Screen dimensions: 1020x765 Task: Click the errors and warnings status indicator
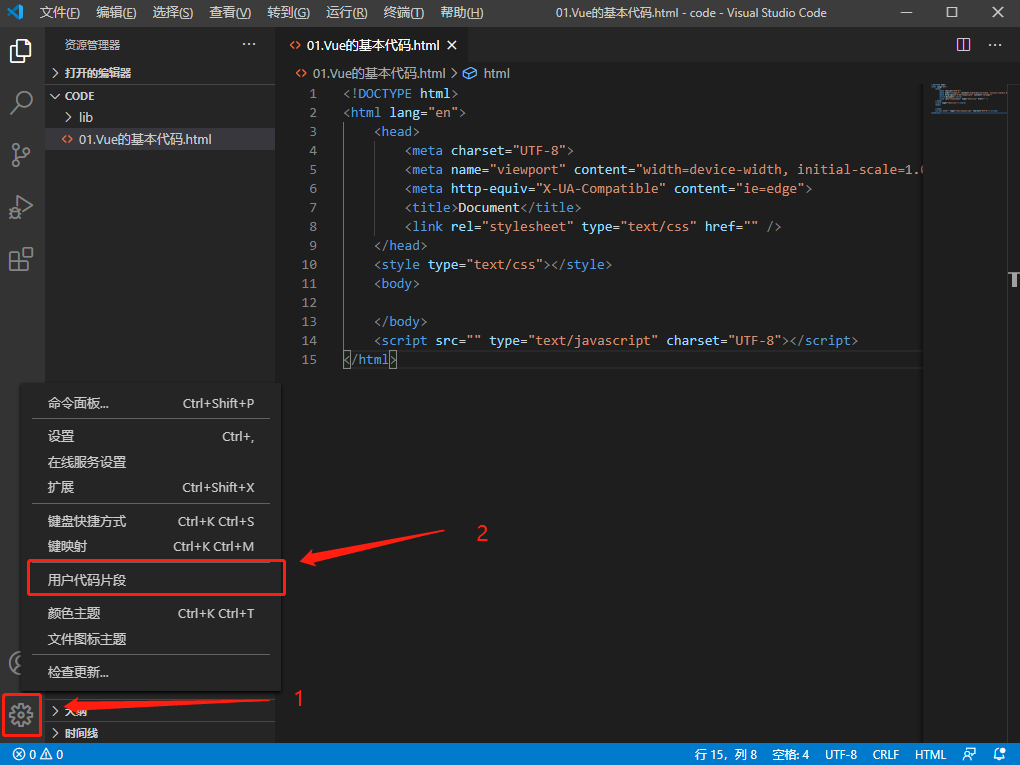point(38,755)
